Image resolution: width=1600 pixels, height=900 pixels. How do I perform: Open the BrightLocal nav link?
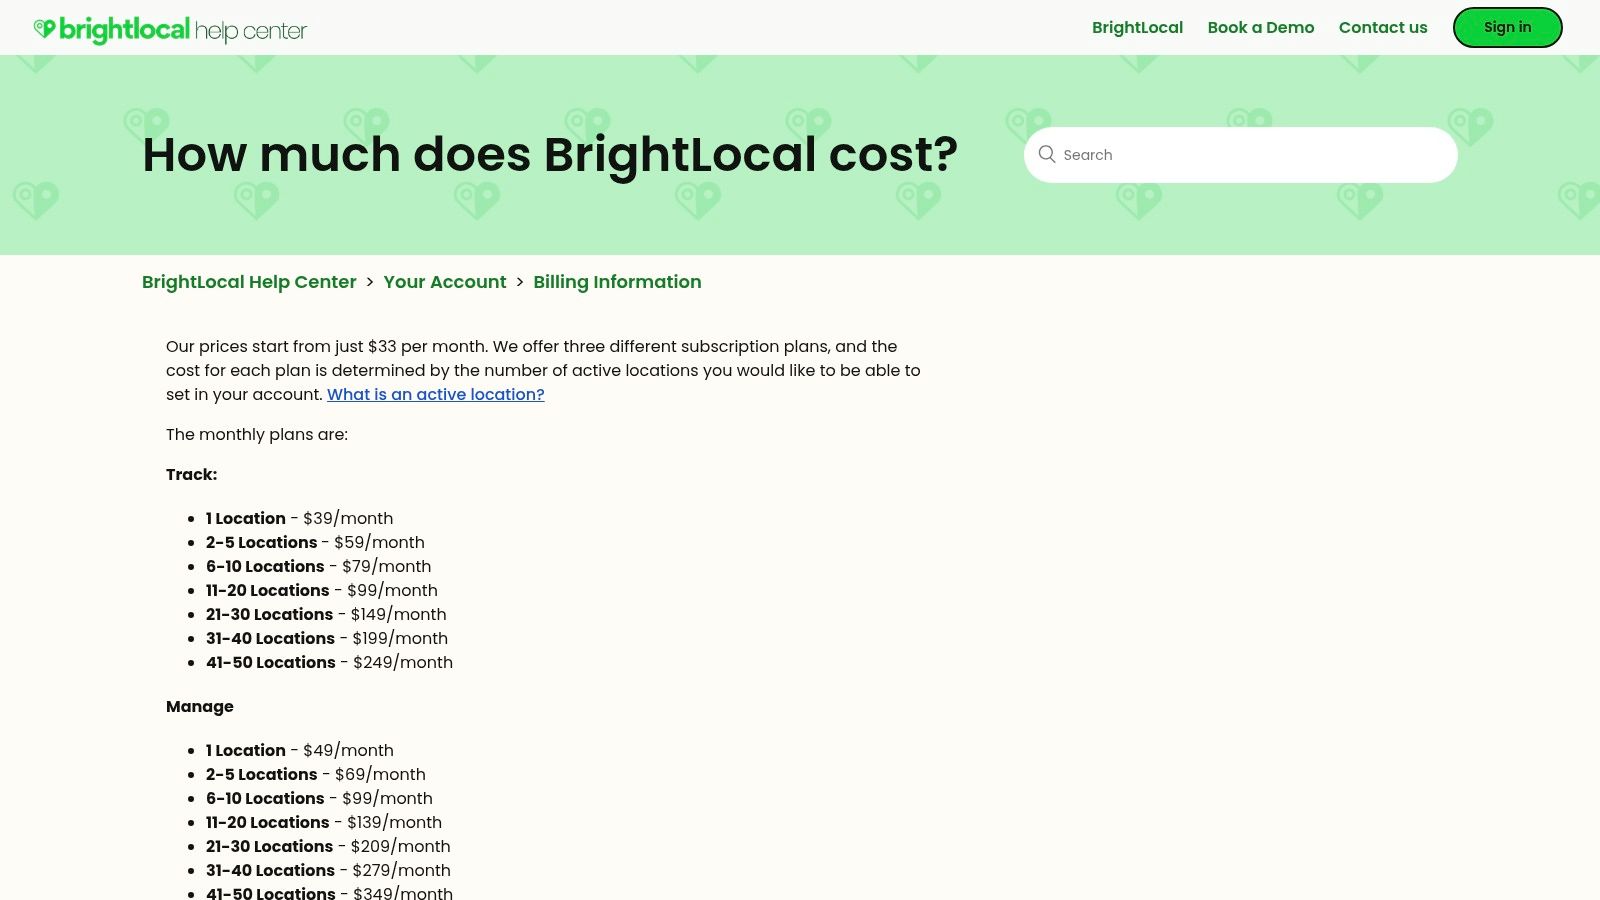coord(1137,27)
